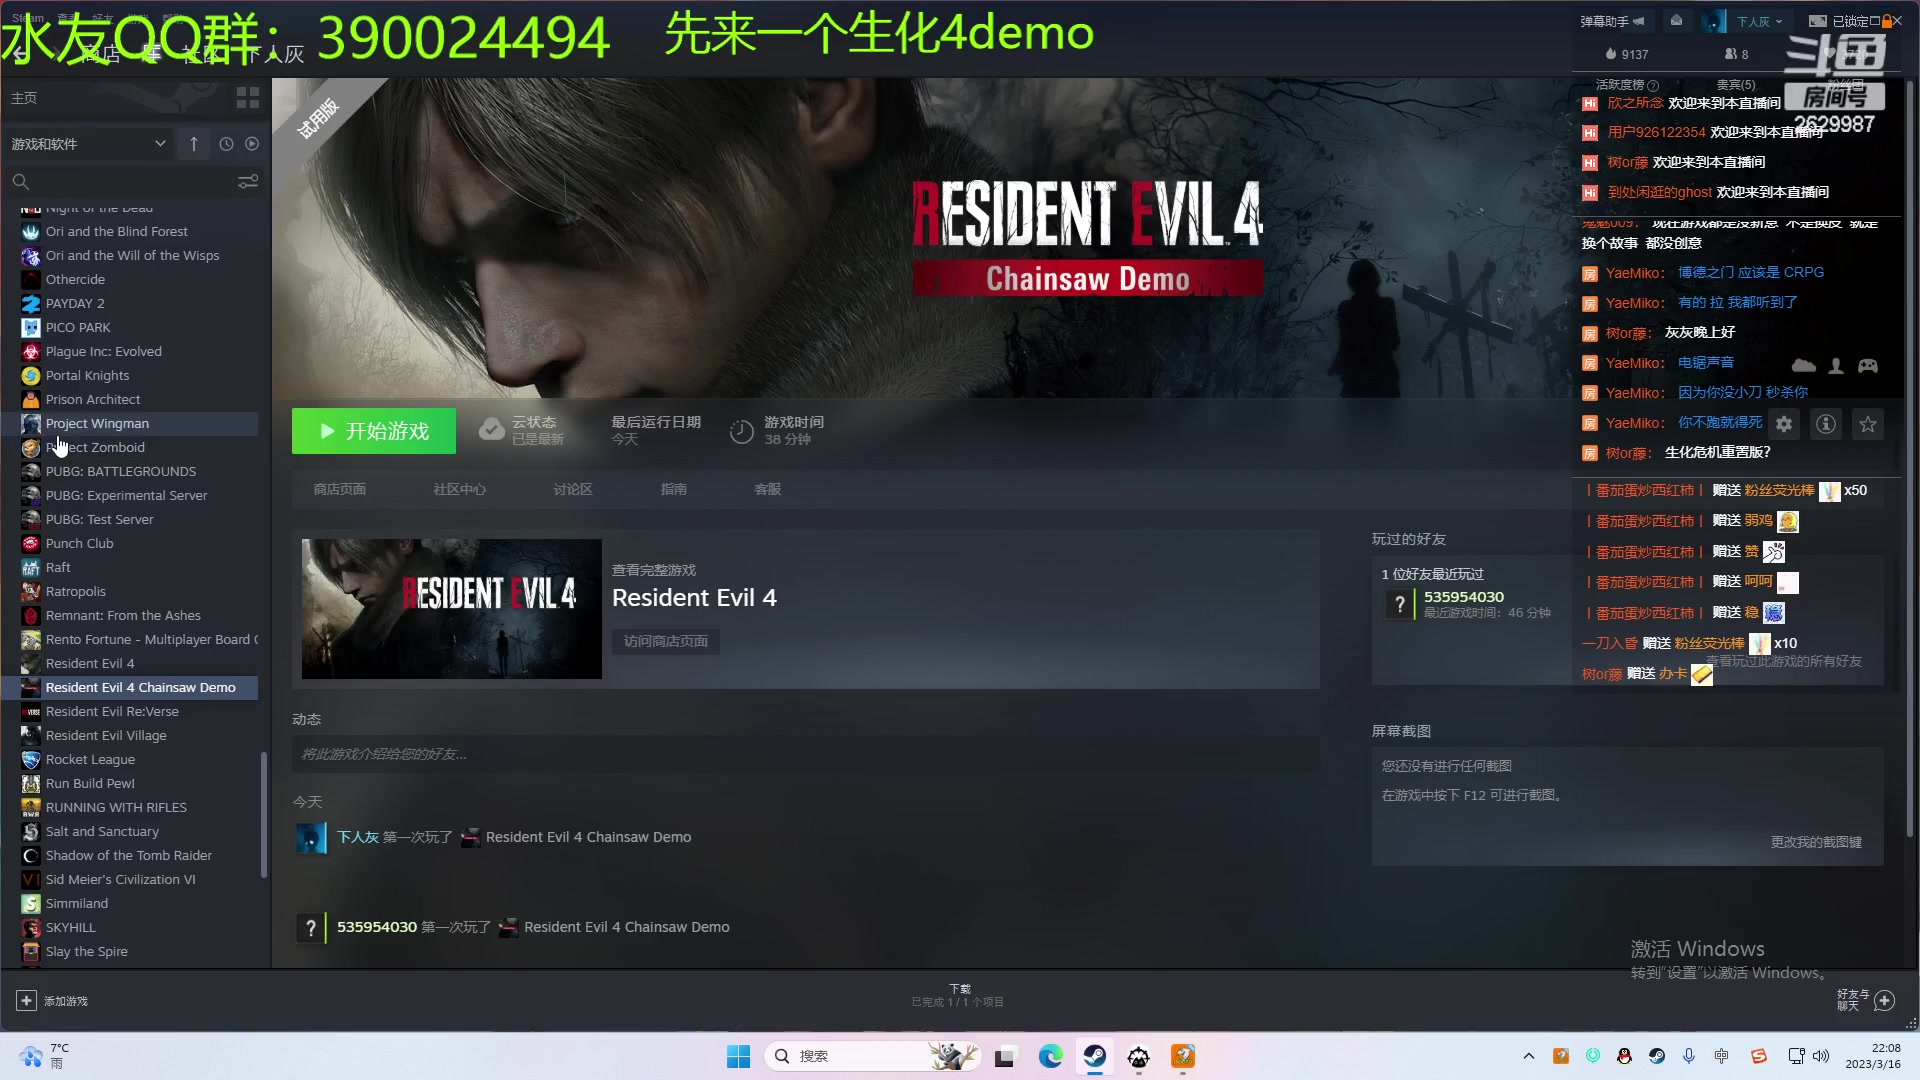
Task: Click the info icon beside the gear
Action: click(x=1826, y=424)
